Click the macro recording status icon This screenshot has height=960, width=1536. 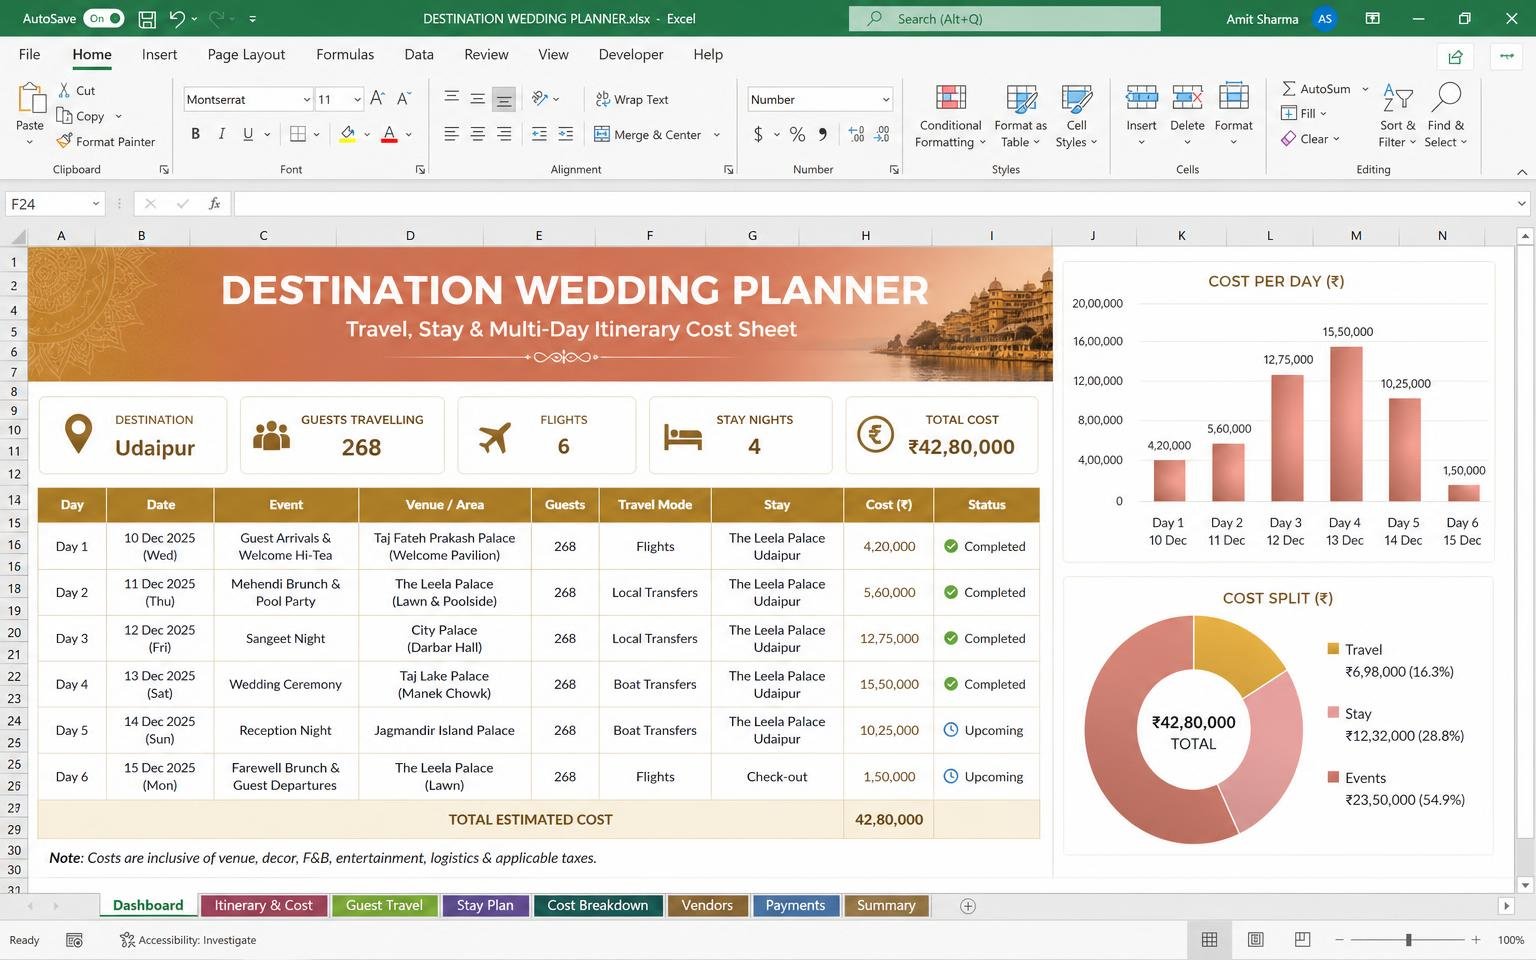pyautogui.click(x=74, y=939)
